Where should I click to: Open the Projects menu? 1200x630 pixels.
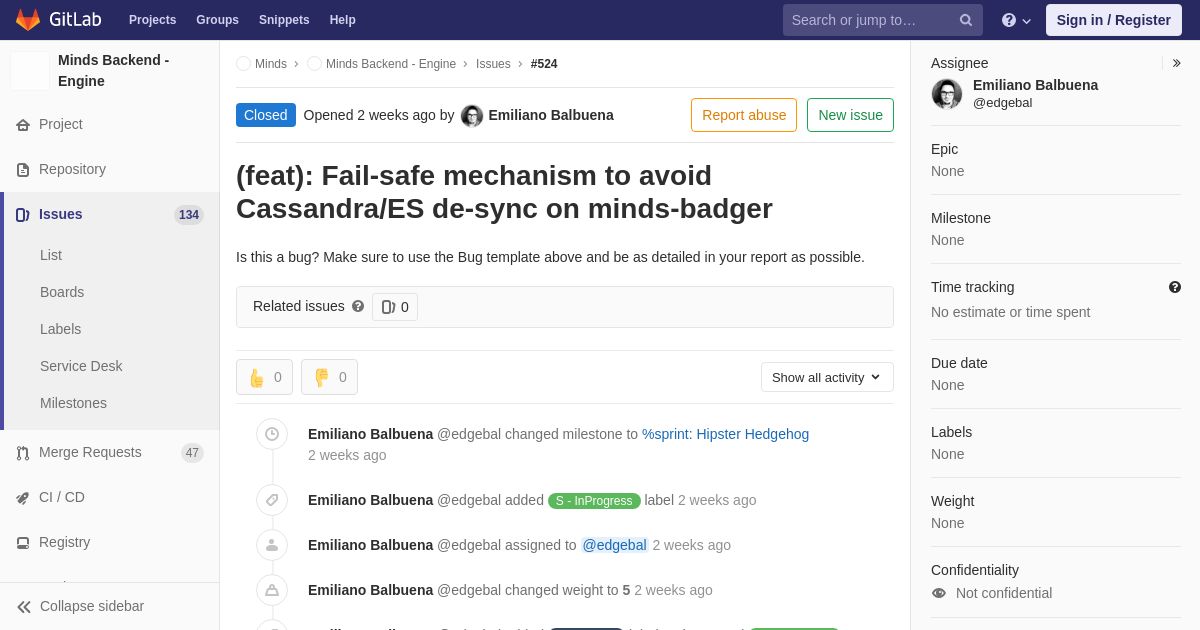pyautogui.click(x=152, y=20)
